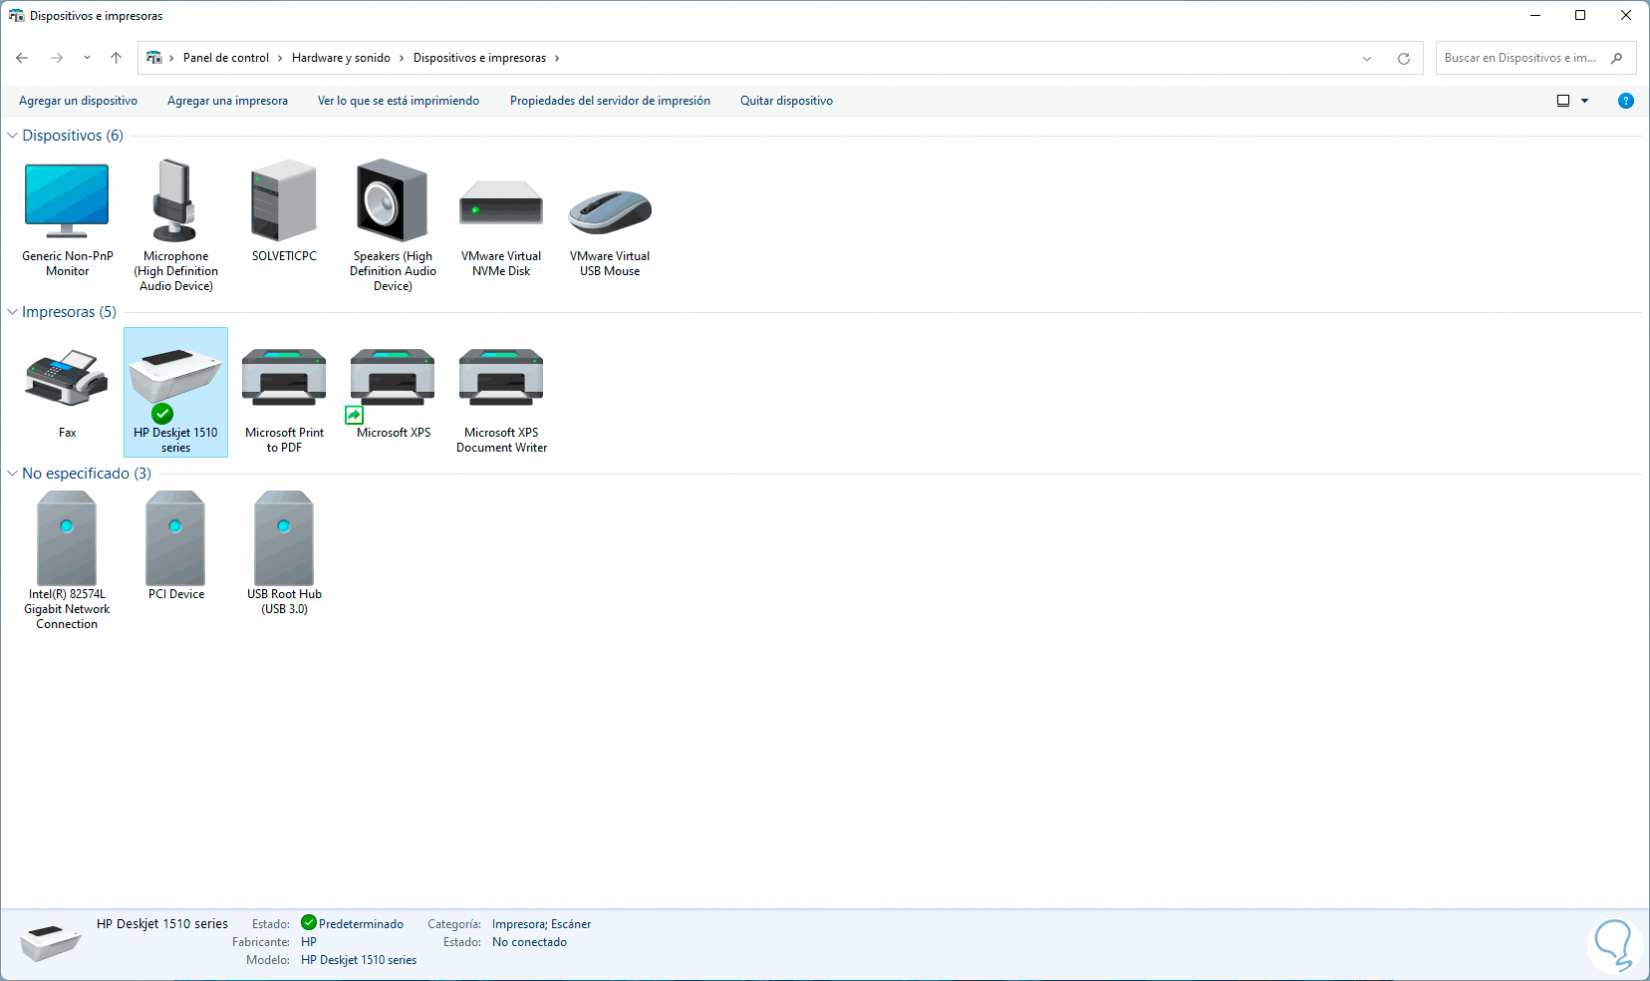Image resolution: width=1650 pixels, height=981 pixels.
Task: Click the Impresora; Escáner category value
Action: (541, 924)
